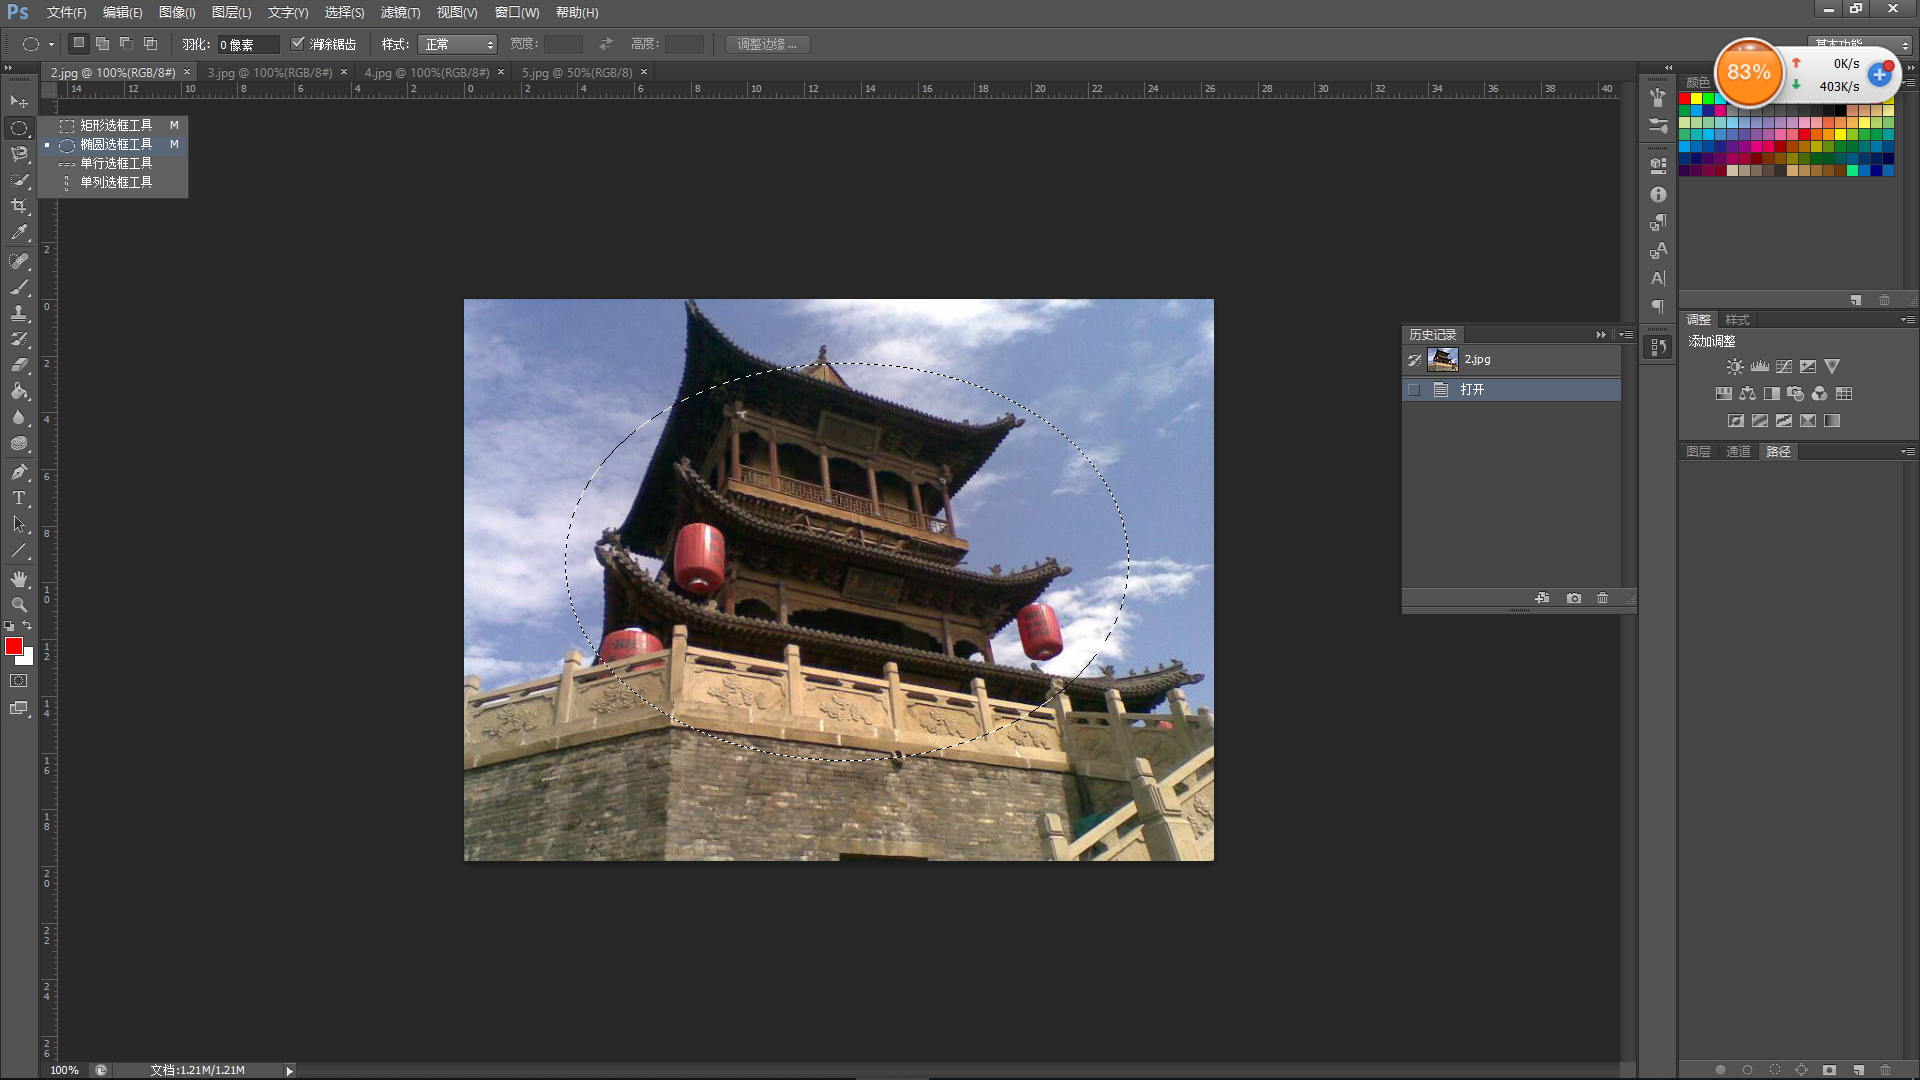Switch to 3.jpg document tab

click(x=269, y=73)
